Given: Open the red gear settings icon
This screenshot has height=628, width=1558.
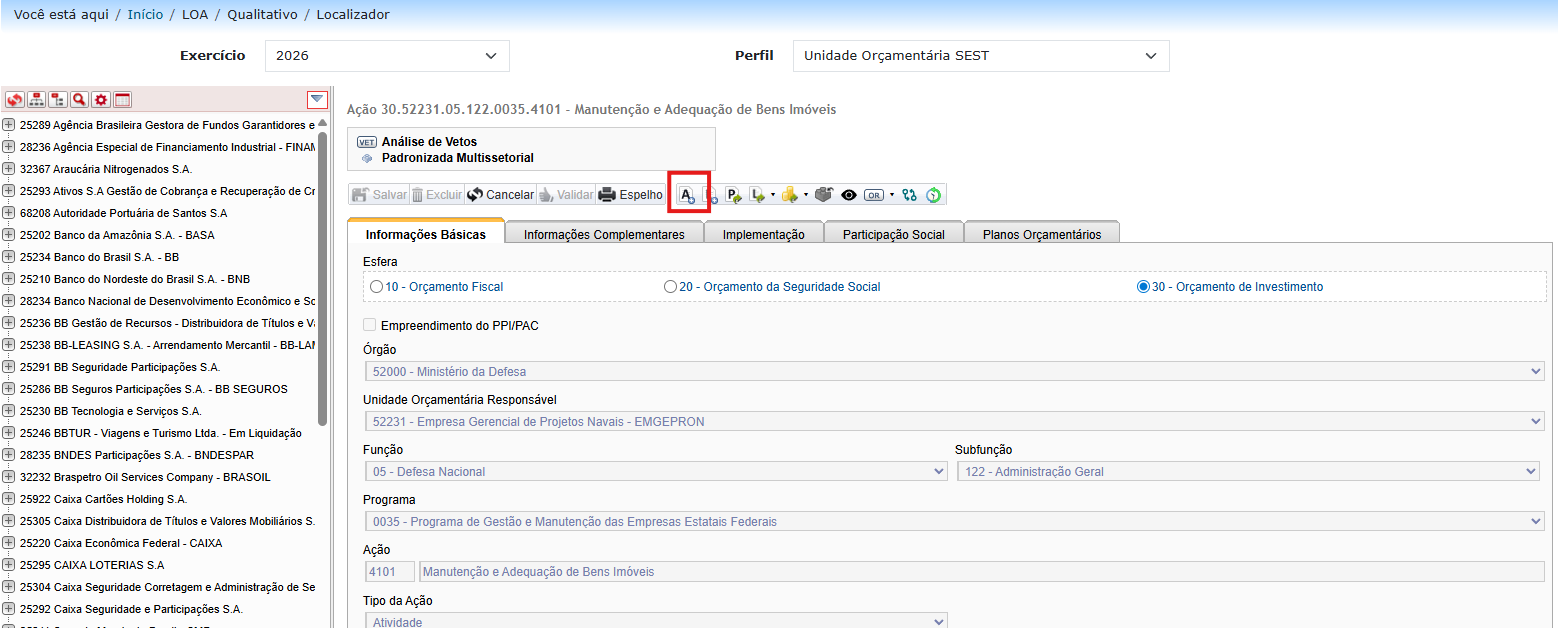Looking at the screenshot, I should (x=101, y=100).
